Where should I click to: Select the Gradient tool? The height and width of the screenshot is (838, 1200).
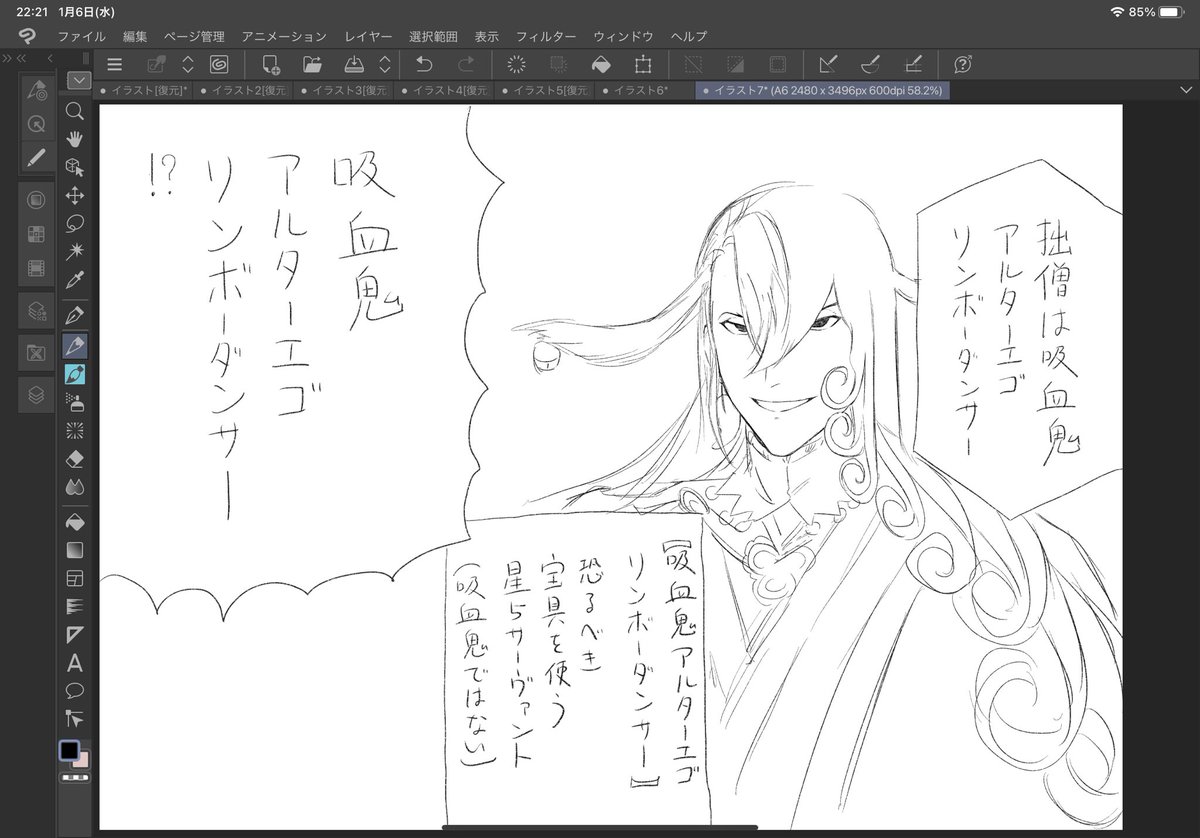tap(74, 550)
